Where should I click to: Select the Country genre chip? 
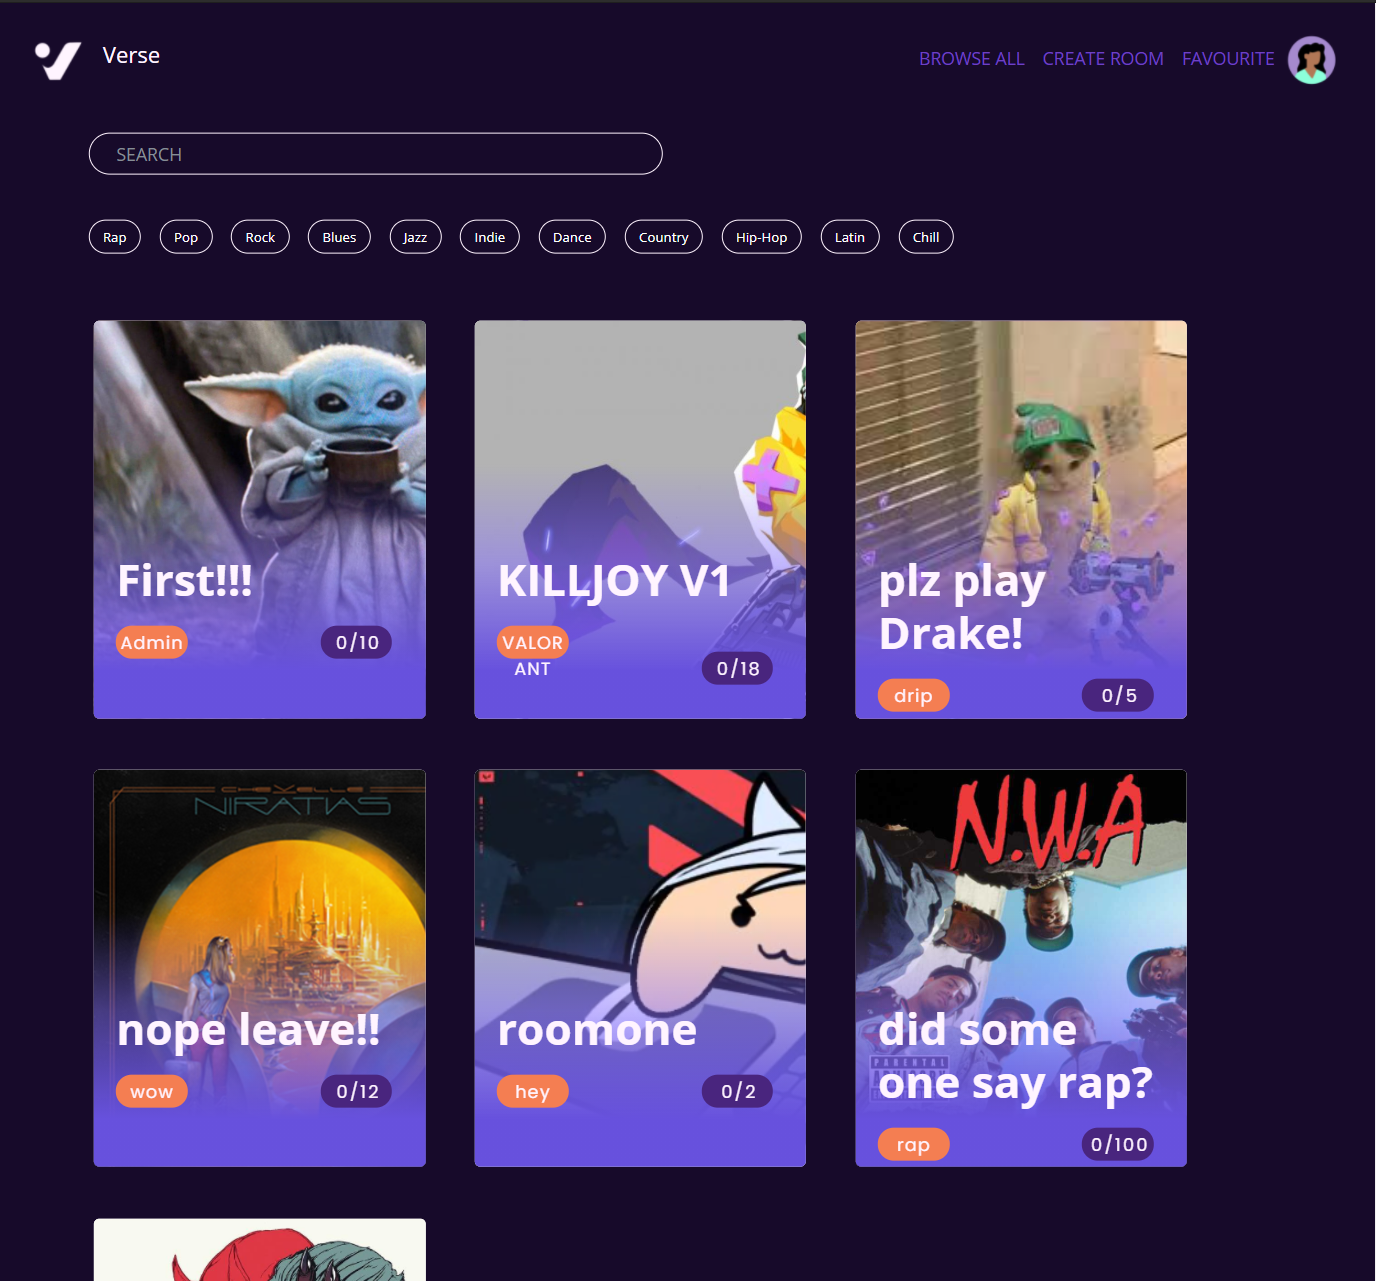pos(664,237)
